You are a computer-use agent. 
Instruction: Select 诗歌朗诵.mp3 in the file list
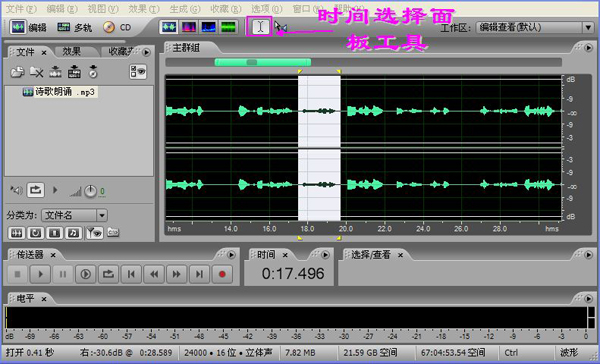click(x=60, y=92)
